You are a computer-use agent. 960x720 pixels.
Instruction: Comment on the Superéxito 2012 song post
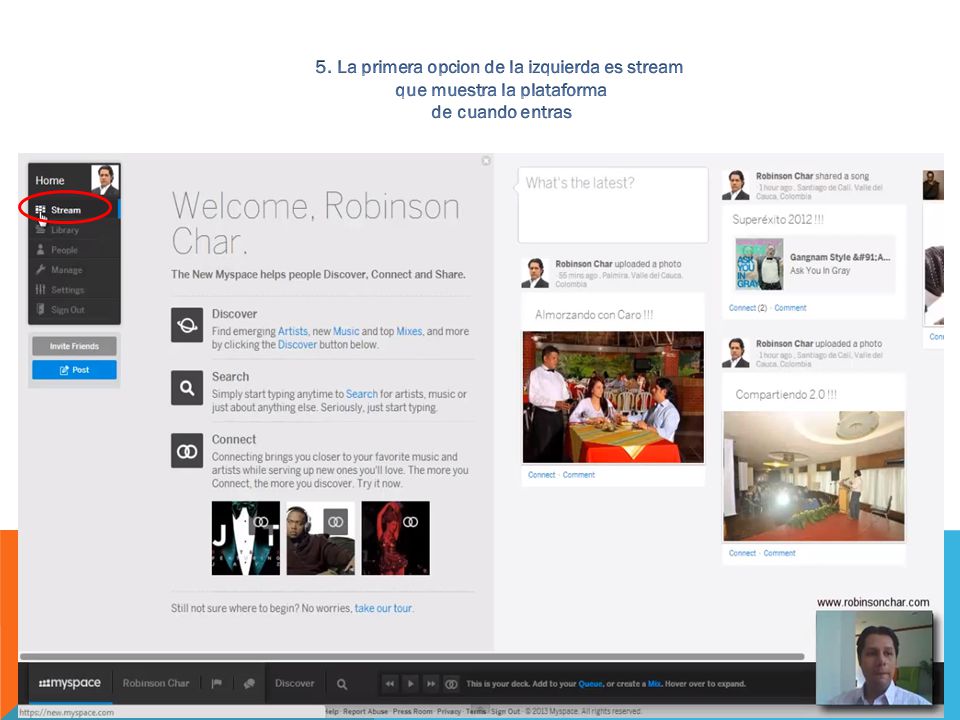(790, 308)
